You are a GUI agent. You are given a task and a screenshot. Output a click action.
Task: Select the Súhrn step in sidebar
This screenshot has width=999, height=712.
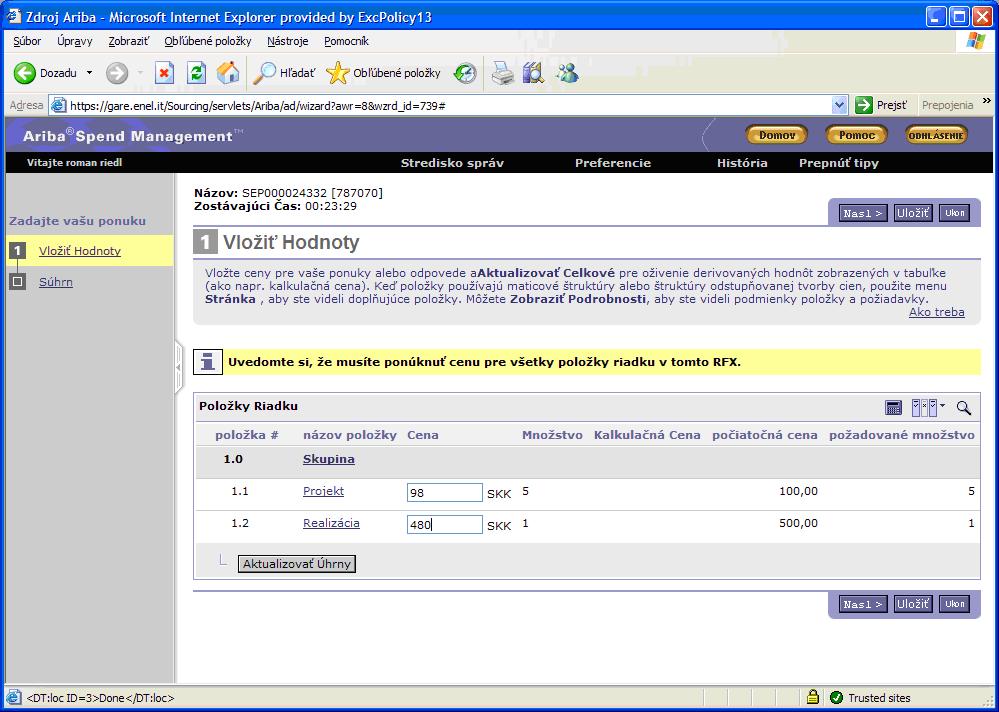(x=56, y=282)
